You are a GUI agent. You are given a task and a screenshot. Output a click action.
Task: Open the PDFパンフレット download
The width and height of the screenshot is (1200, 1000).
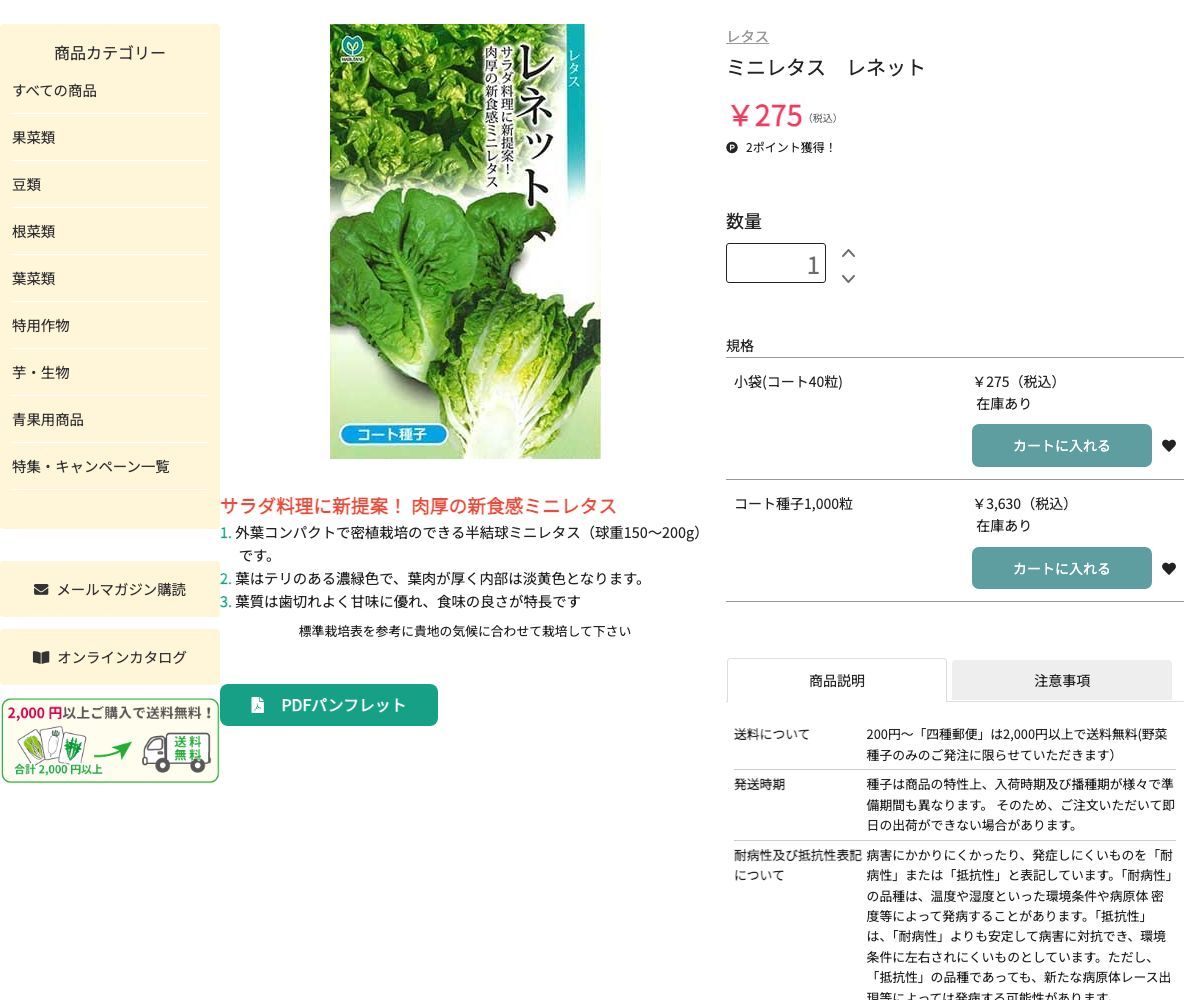pyautogui.click(x=329, y=705)
